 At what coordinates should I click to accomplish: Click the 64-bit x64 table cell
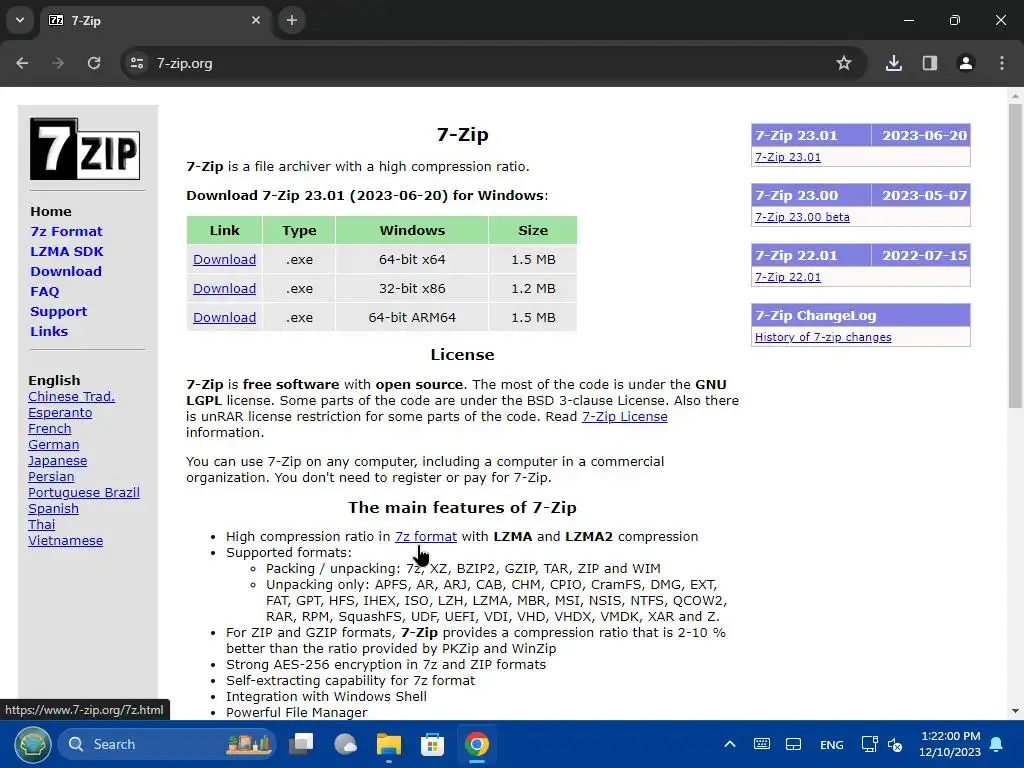pyautogui.click(x=412, y=259)
